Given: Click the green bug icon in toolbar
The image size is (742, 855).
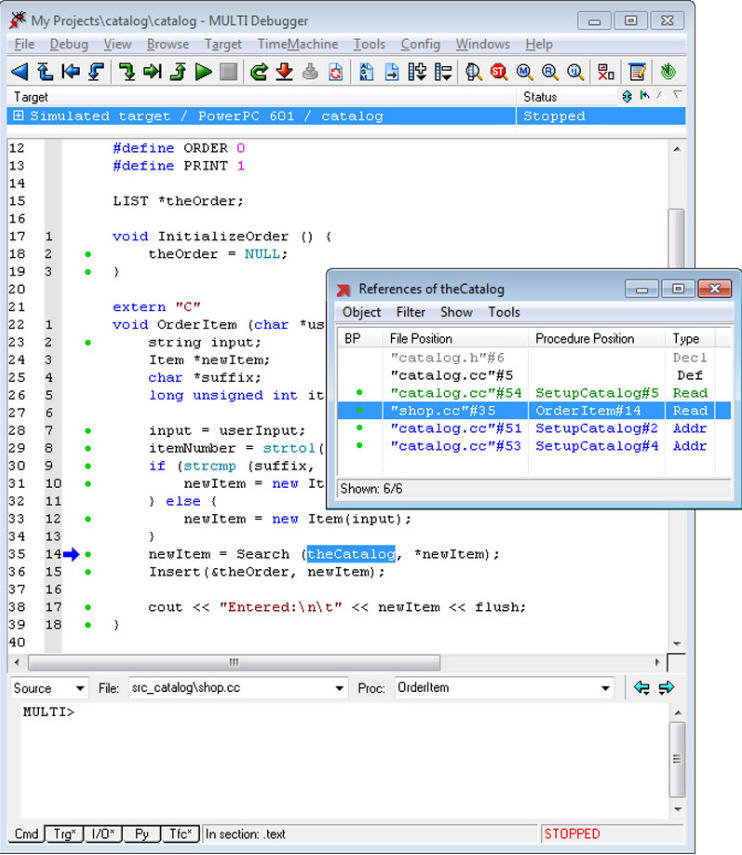Looking at the screenshot, I should 668,71.
